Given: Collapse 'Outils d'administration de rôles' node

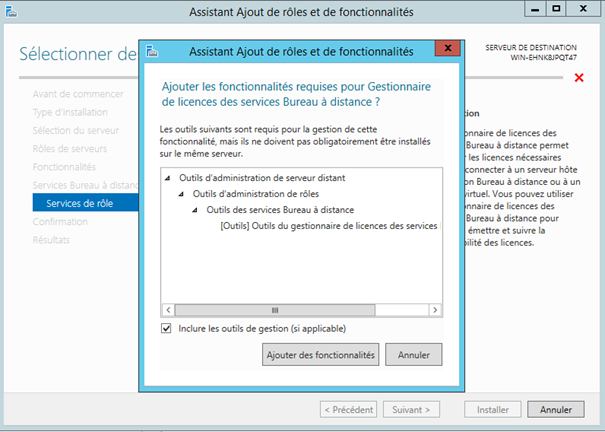Looking at the screenshot, I should click(x=181, y=194).
